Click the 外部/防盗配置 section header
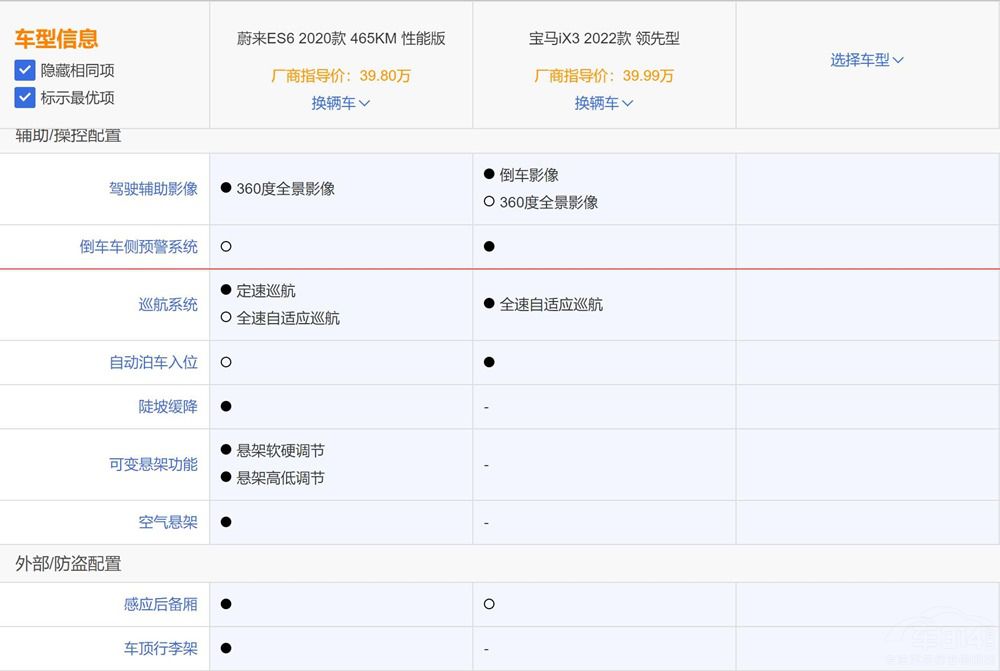1000x671 pixels. point(68,564)
